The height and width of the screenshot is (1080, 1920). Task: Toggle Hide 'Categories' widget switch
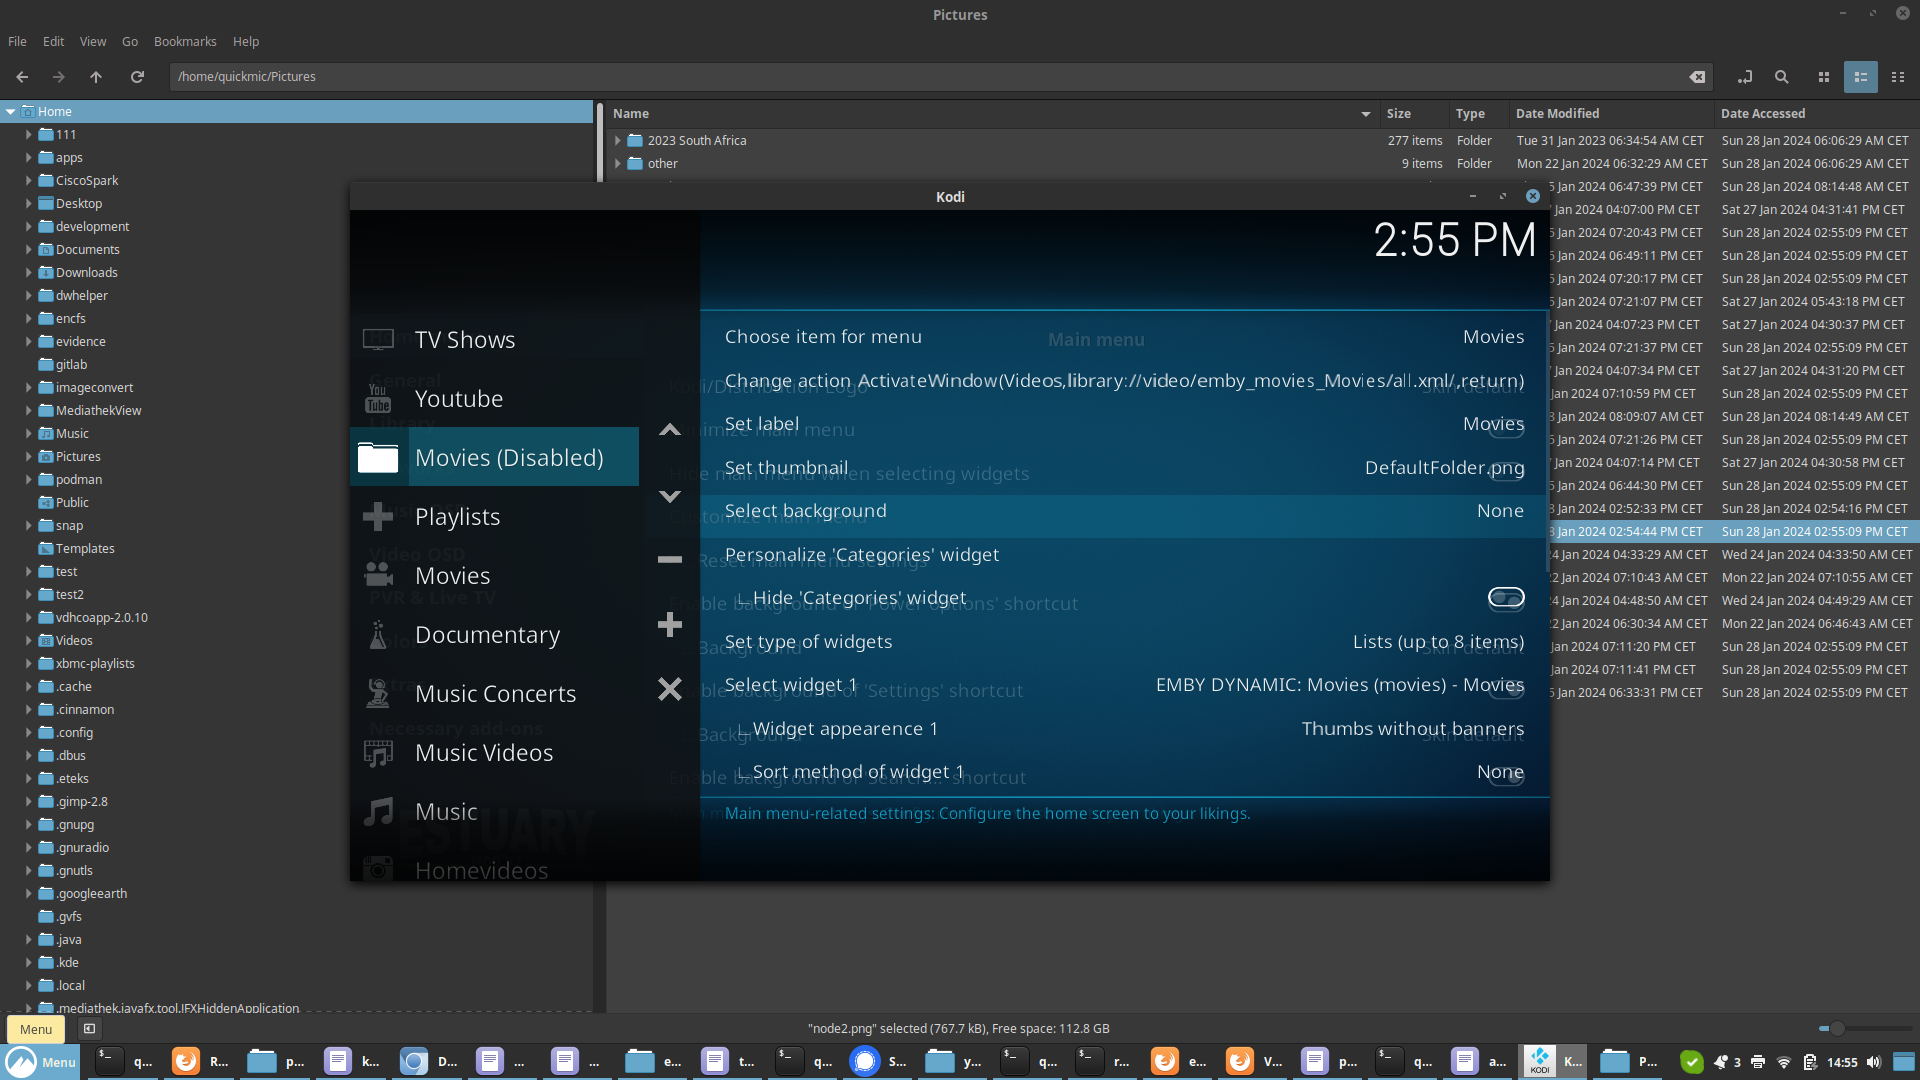click(x=1505, y=598)
